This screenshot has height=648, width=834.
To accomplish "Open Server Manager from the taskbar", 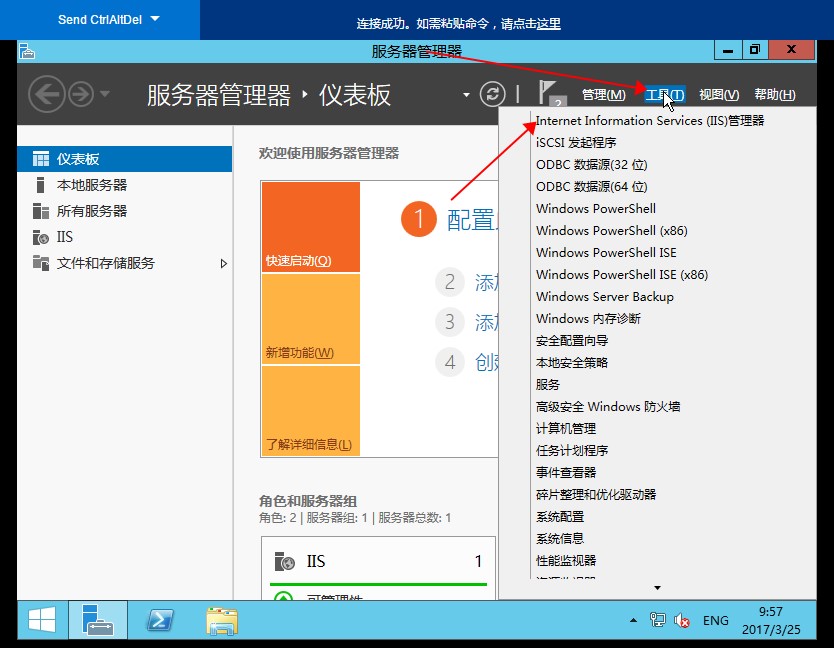I will coord(98,620).
